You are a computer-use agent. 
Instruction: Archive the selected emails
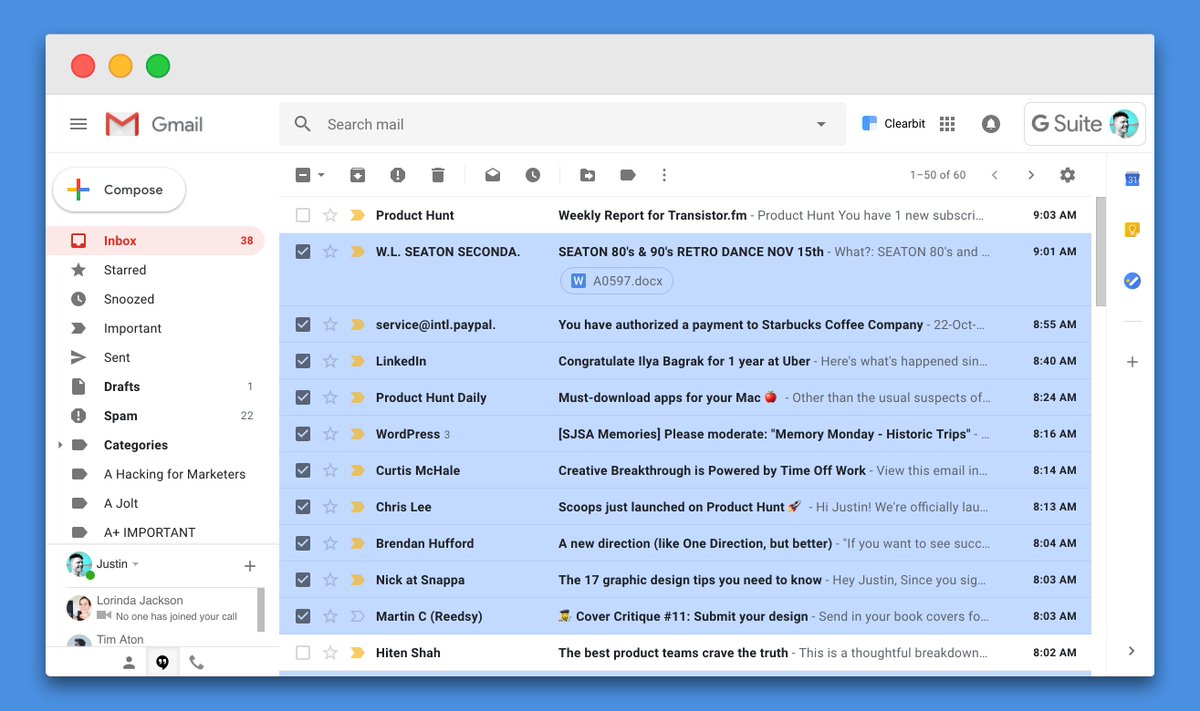pos(358,175)
